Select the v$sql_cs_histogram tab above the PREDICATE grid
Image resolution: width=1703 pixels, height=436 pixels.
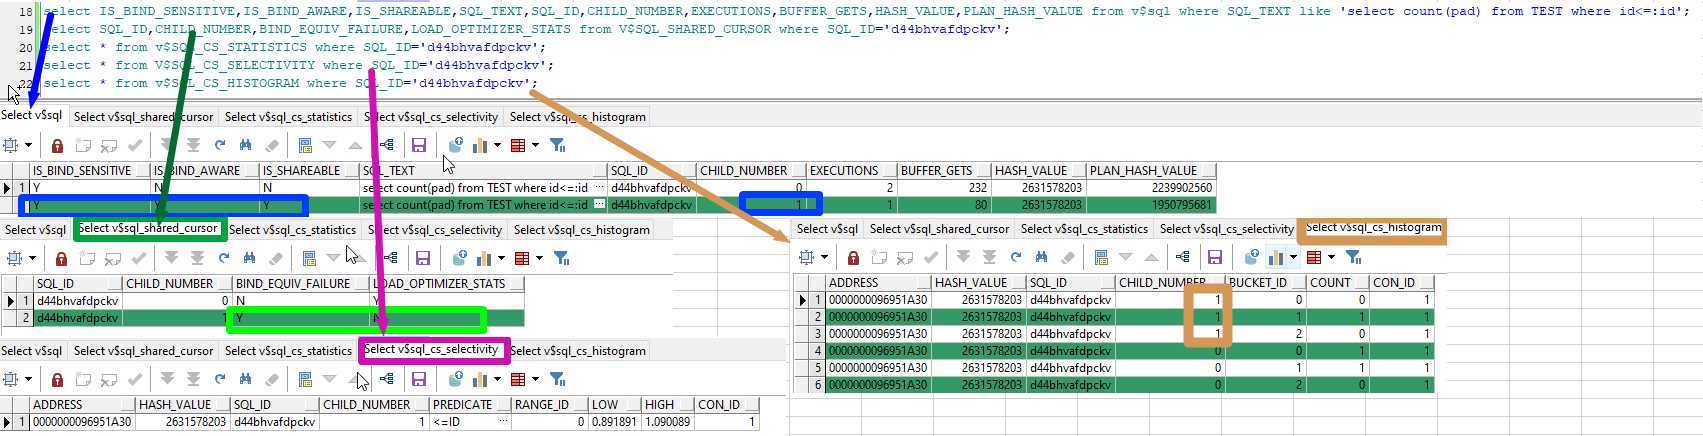[578, 351]
